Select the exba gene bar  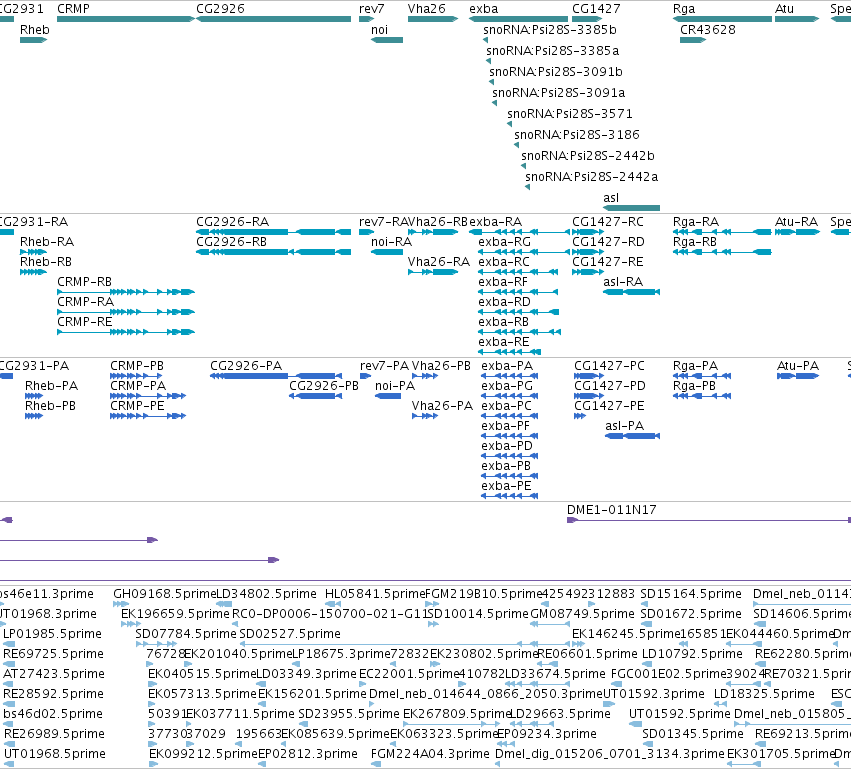click(x=518, y=19)
